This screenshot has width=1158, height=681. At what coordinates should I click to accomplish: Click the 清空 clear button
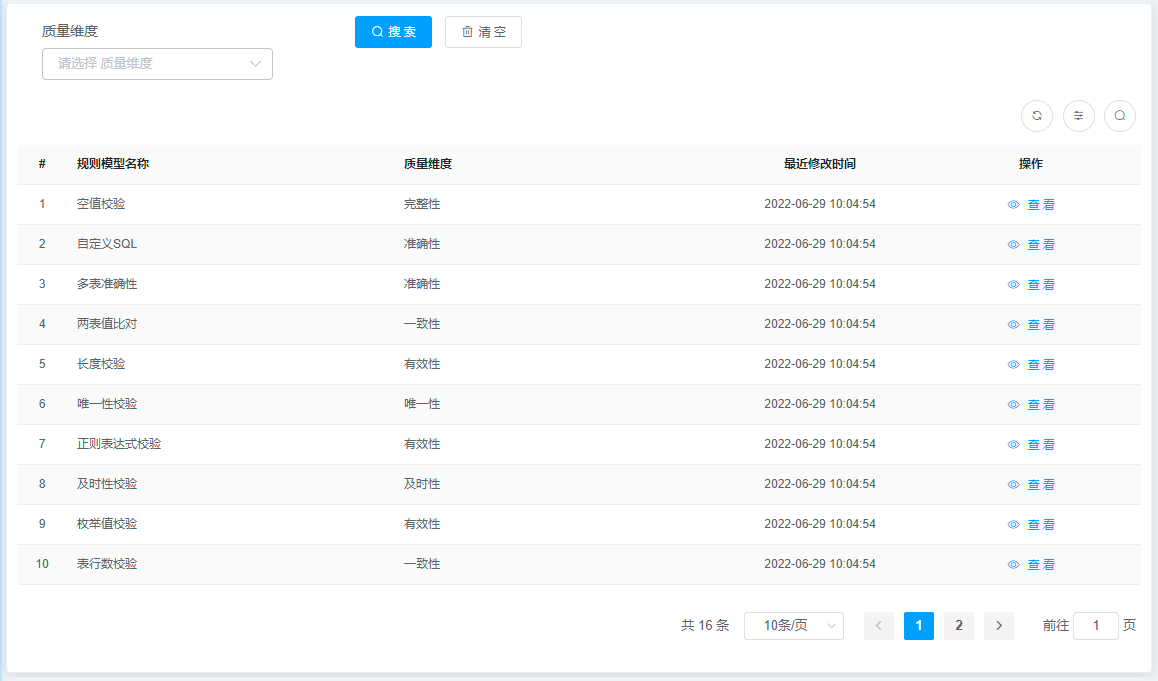[x=483, y=31]
